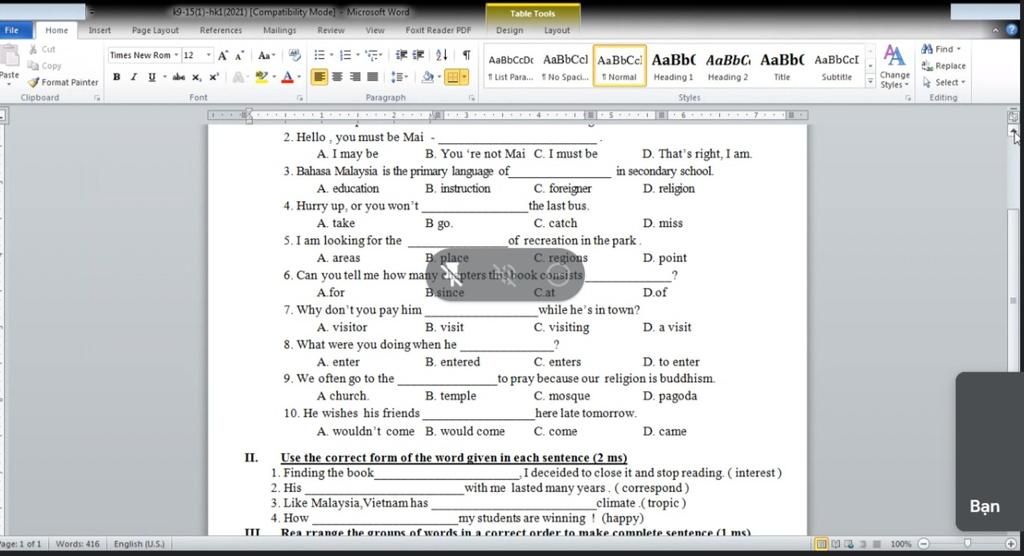Switch to the Table Tools Design tab
1024x556 pixels.
pyautogui.click(x=509, y=30)
